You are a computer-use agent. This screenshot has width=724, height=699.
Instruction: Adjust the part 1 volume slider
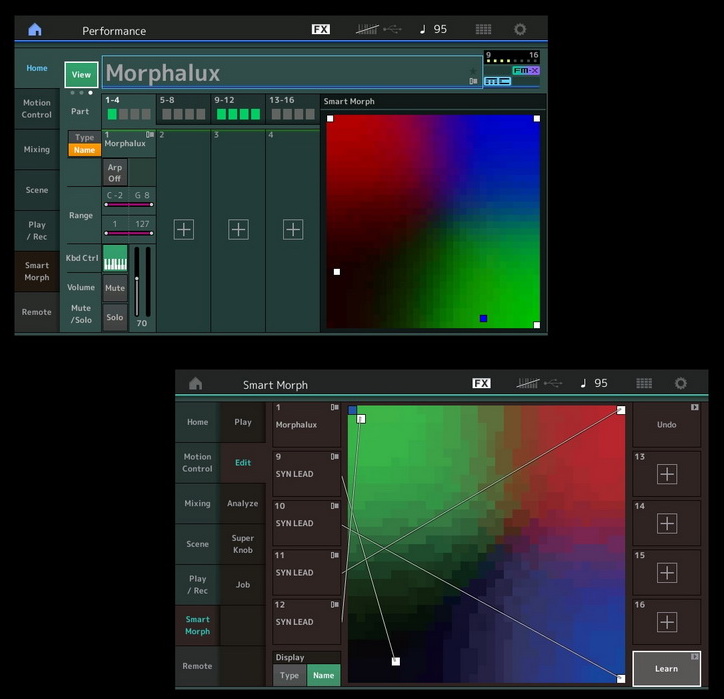click(137, 281)
